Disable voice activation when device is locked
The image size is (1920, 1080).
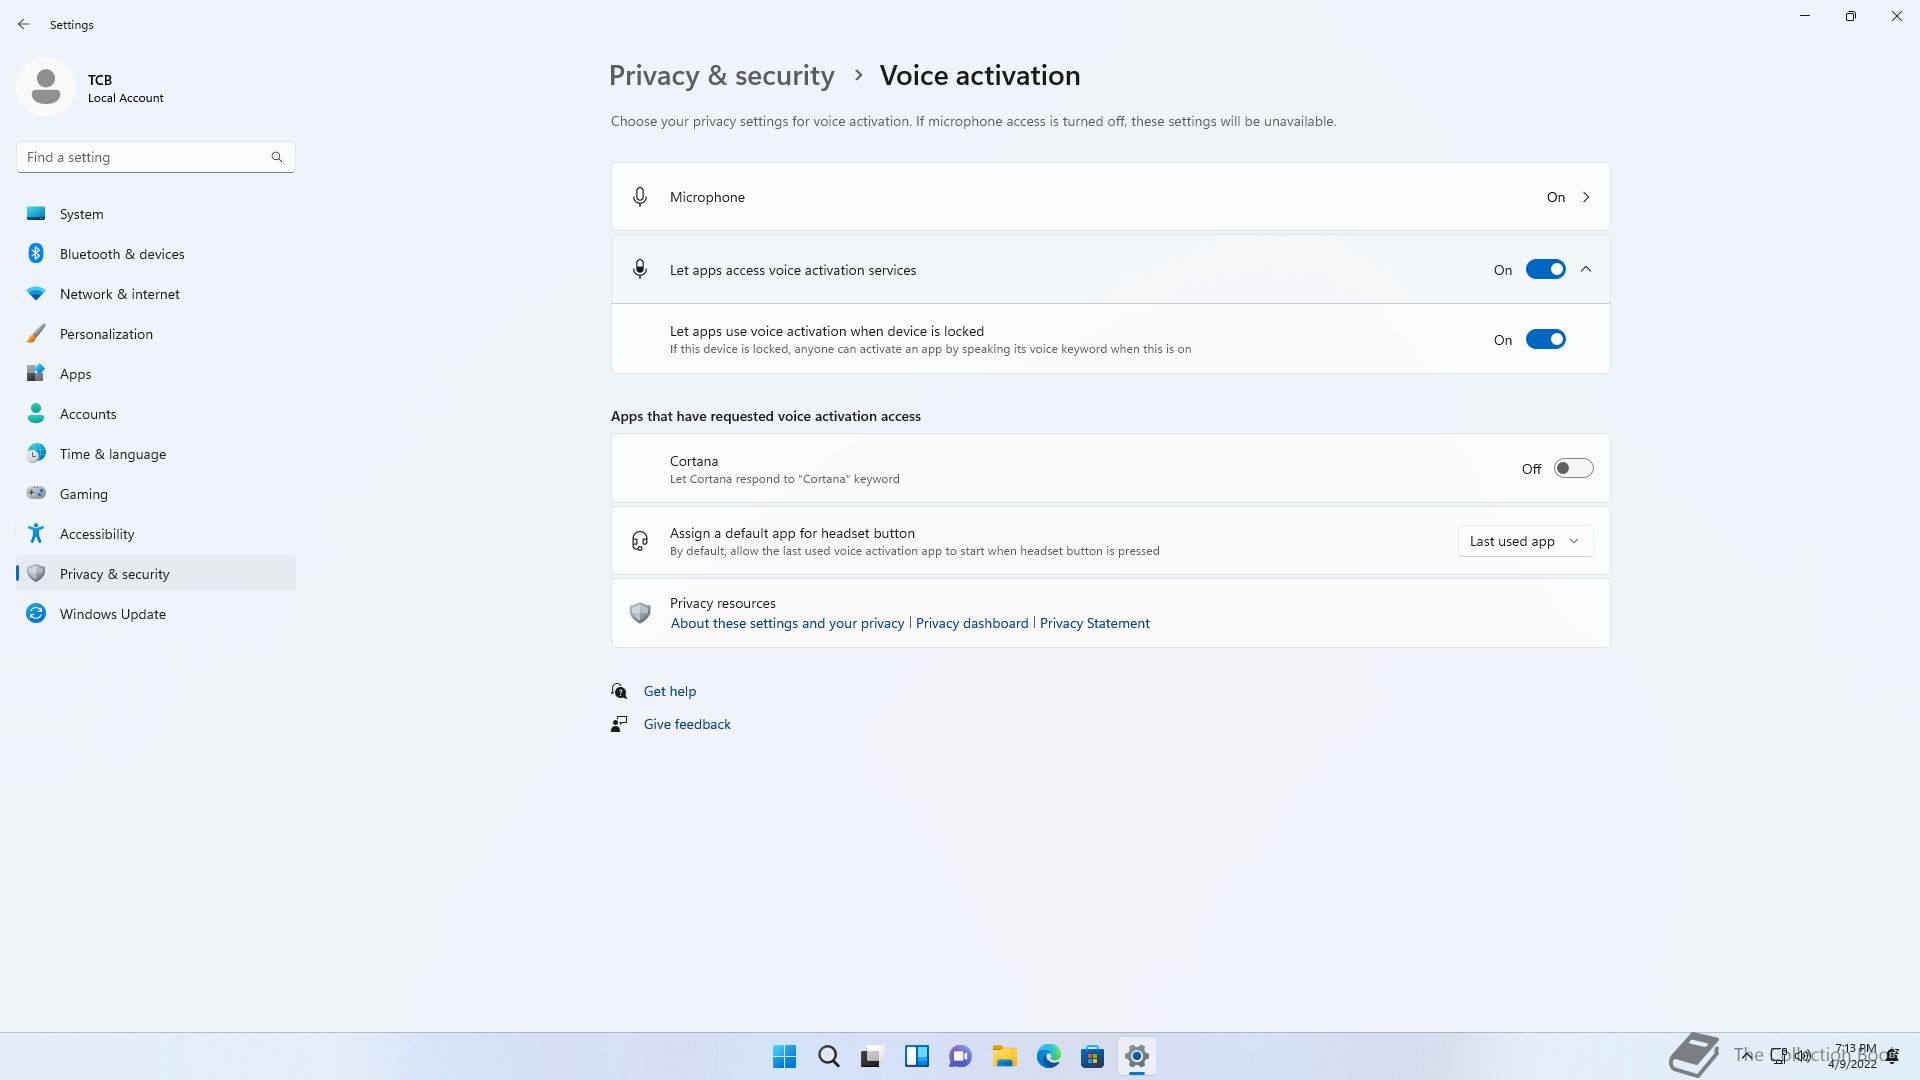(1545, 340)
